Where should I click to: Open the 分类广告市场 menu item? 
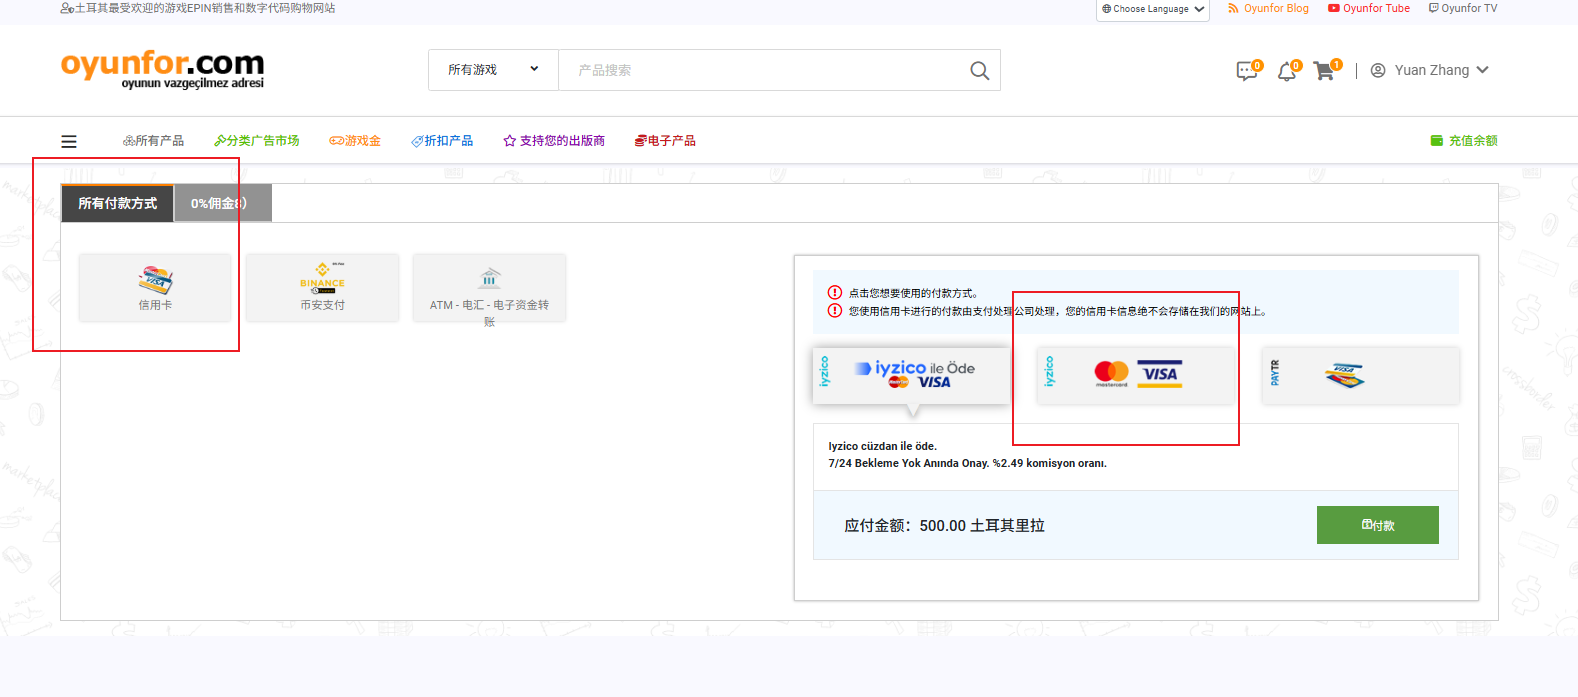point(257,141)
